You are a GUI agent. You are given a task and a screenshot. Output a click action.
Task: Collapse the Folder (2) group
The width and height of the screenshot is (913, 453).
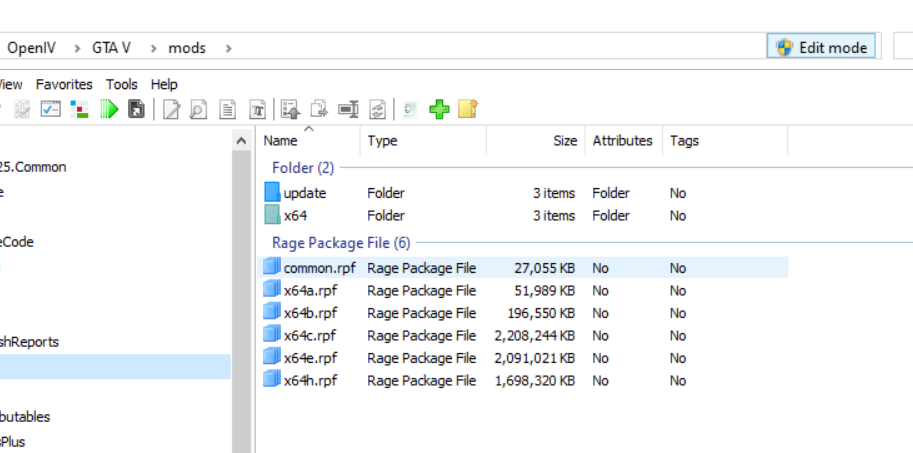[303, 168]
